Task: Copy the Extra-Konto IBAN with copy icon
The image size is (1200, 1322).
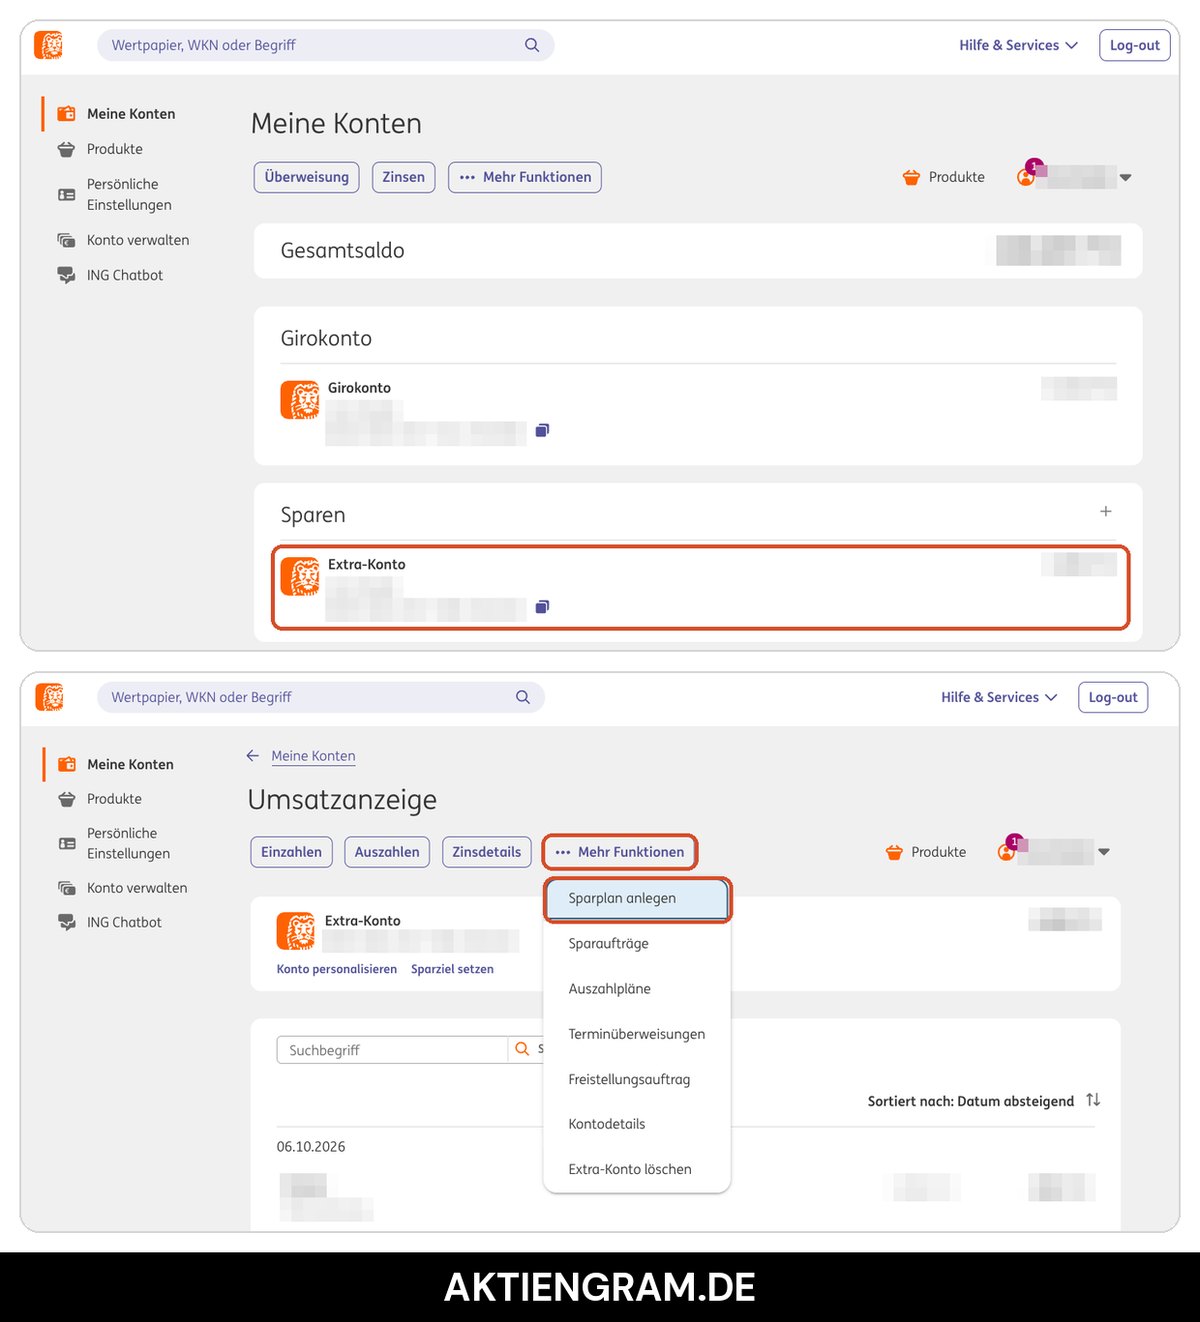Action: pyautogui.click(x=542, y=607)
